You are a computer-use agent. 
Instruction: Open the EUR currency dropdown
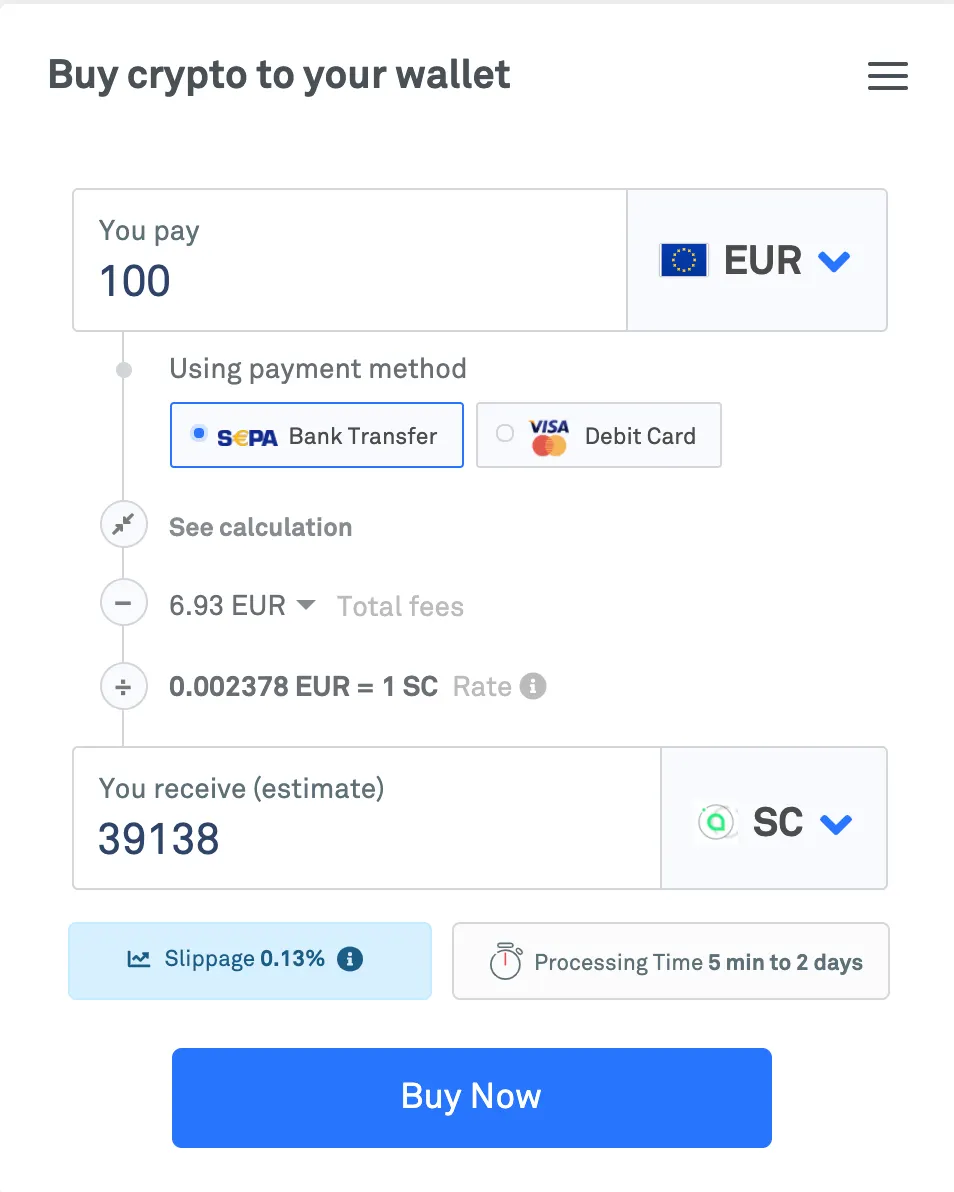point(834,260)
